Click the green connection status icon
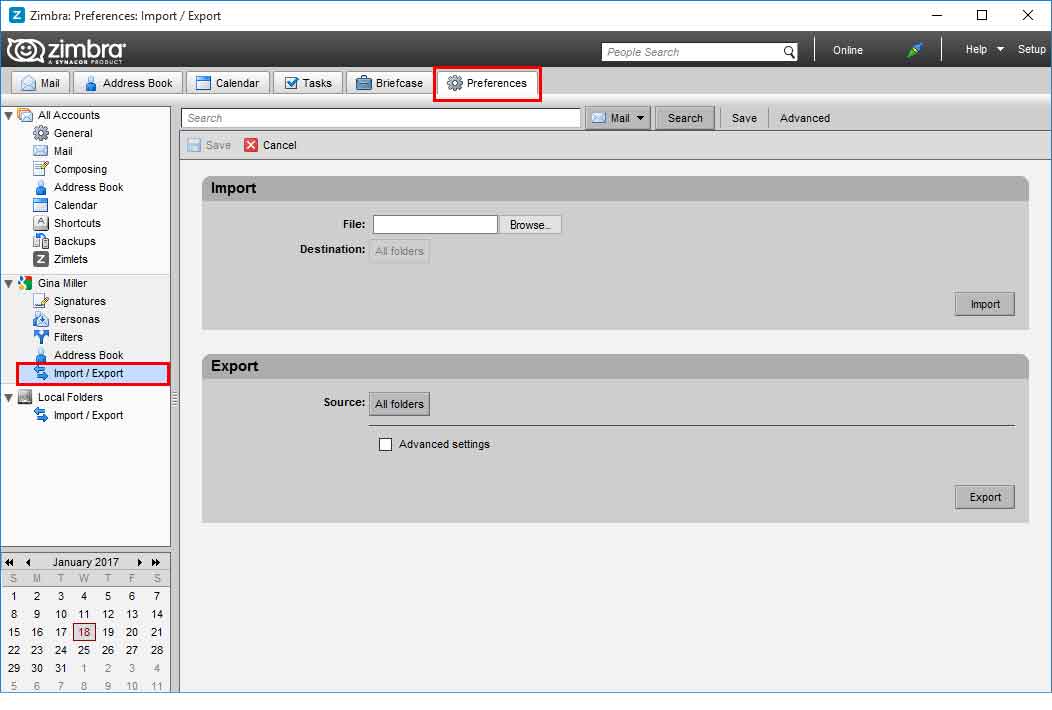1052x710 pixels. tap(914, 50)
